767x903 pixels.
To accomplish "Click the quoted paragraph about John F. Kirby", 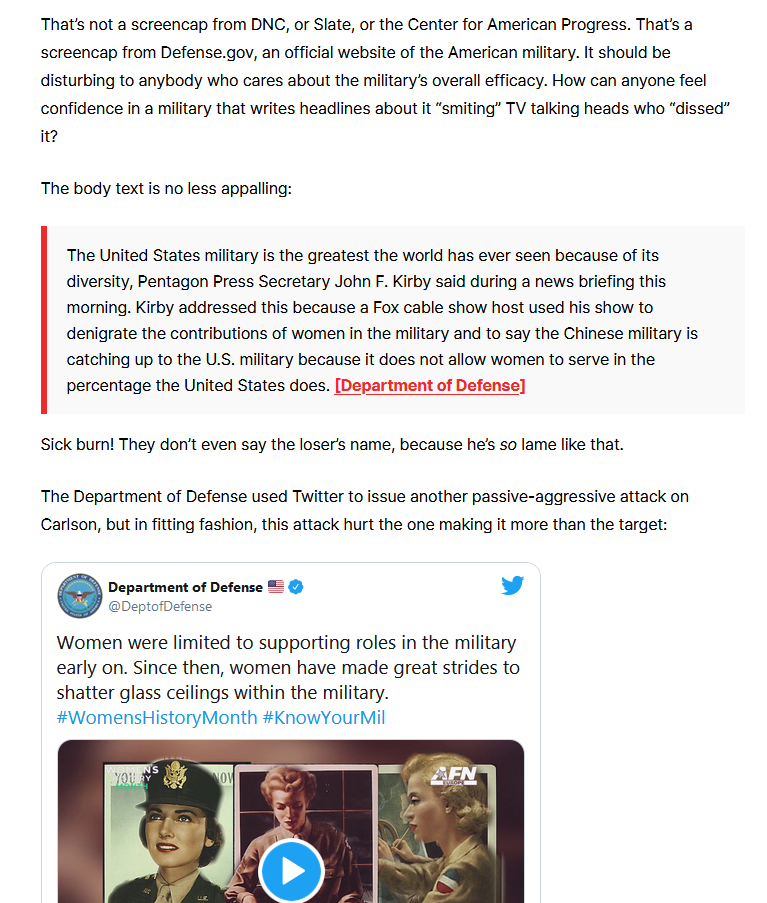I will point(383,320).
